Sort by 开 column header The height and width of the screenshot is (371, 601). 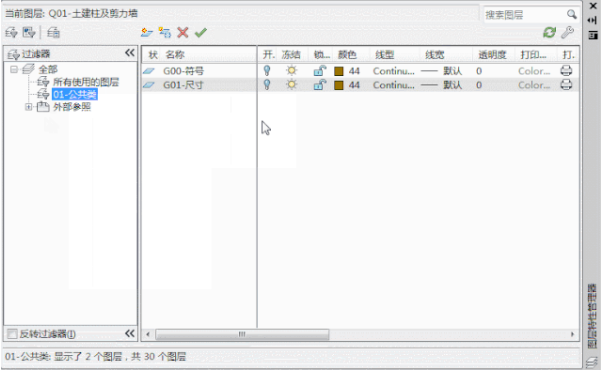[268, 54]
